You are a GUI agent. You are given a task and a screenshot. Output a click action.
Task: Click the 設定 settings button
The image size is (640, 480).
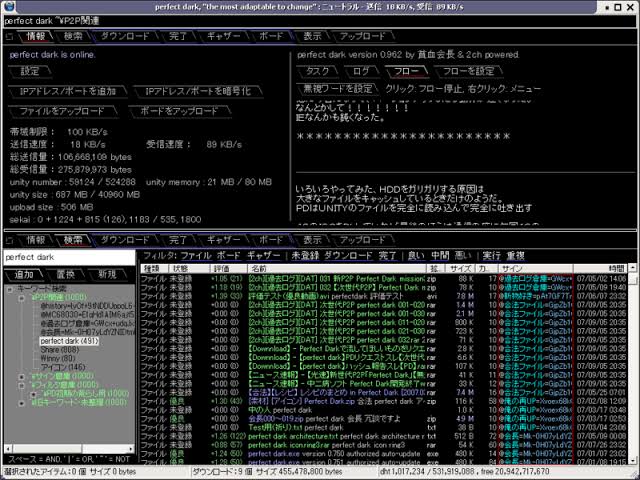pos(30,71)
